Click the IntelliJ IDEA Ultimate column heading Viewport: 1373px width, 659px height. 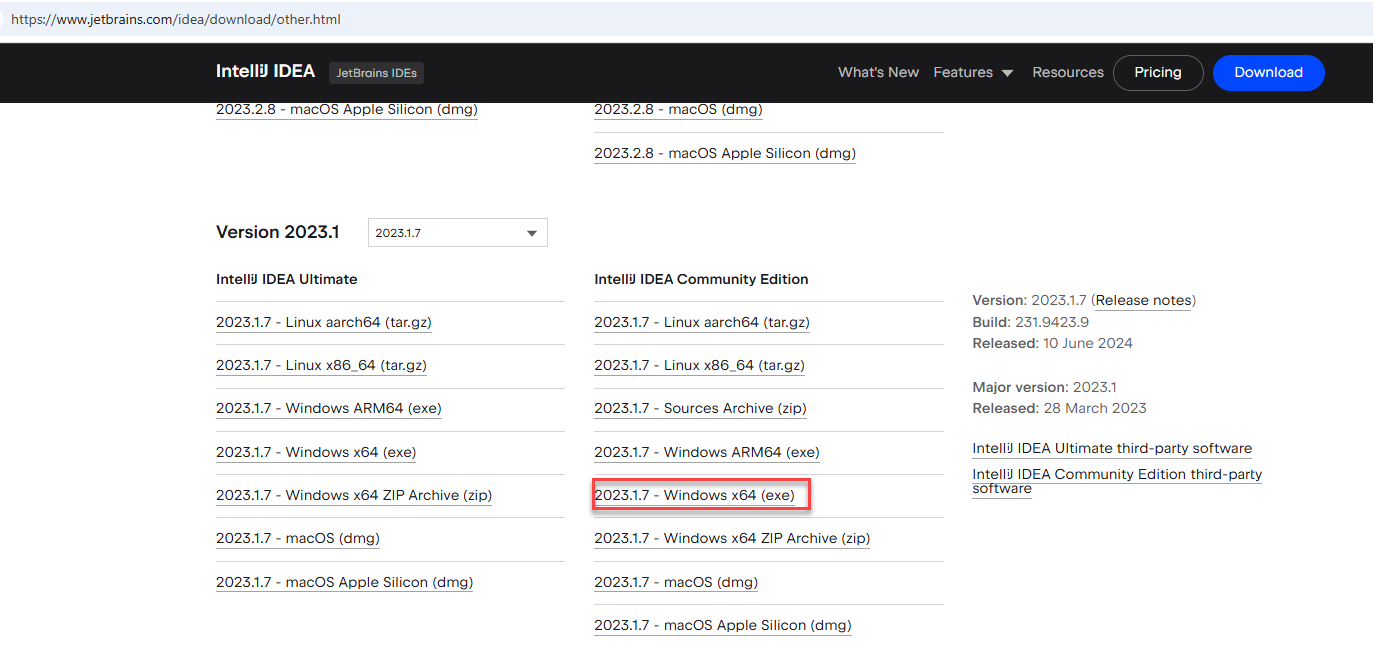(286, 279)
